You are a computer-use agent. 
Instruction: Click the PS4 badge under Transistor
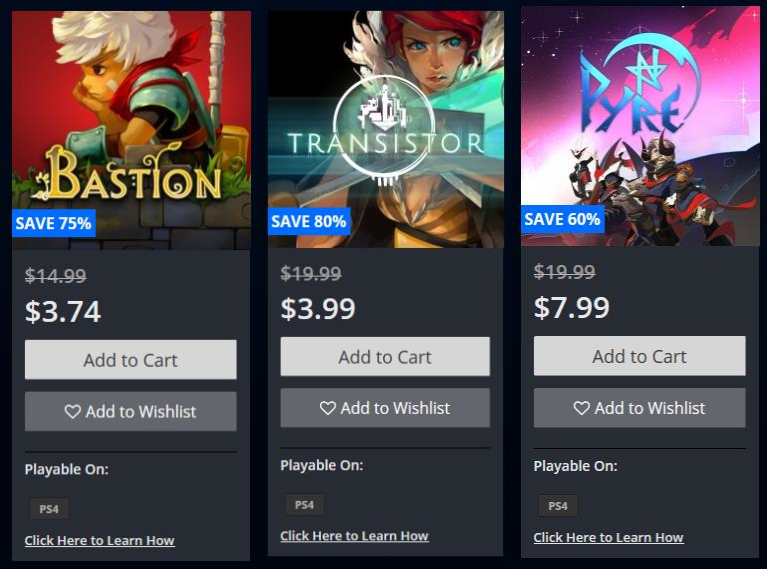click(304, 504)
